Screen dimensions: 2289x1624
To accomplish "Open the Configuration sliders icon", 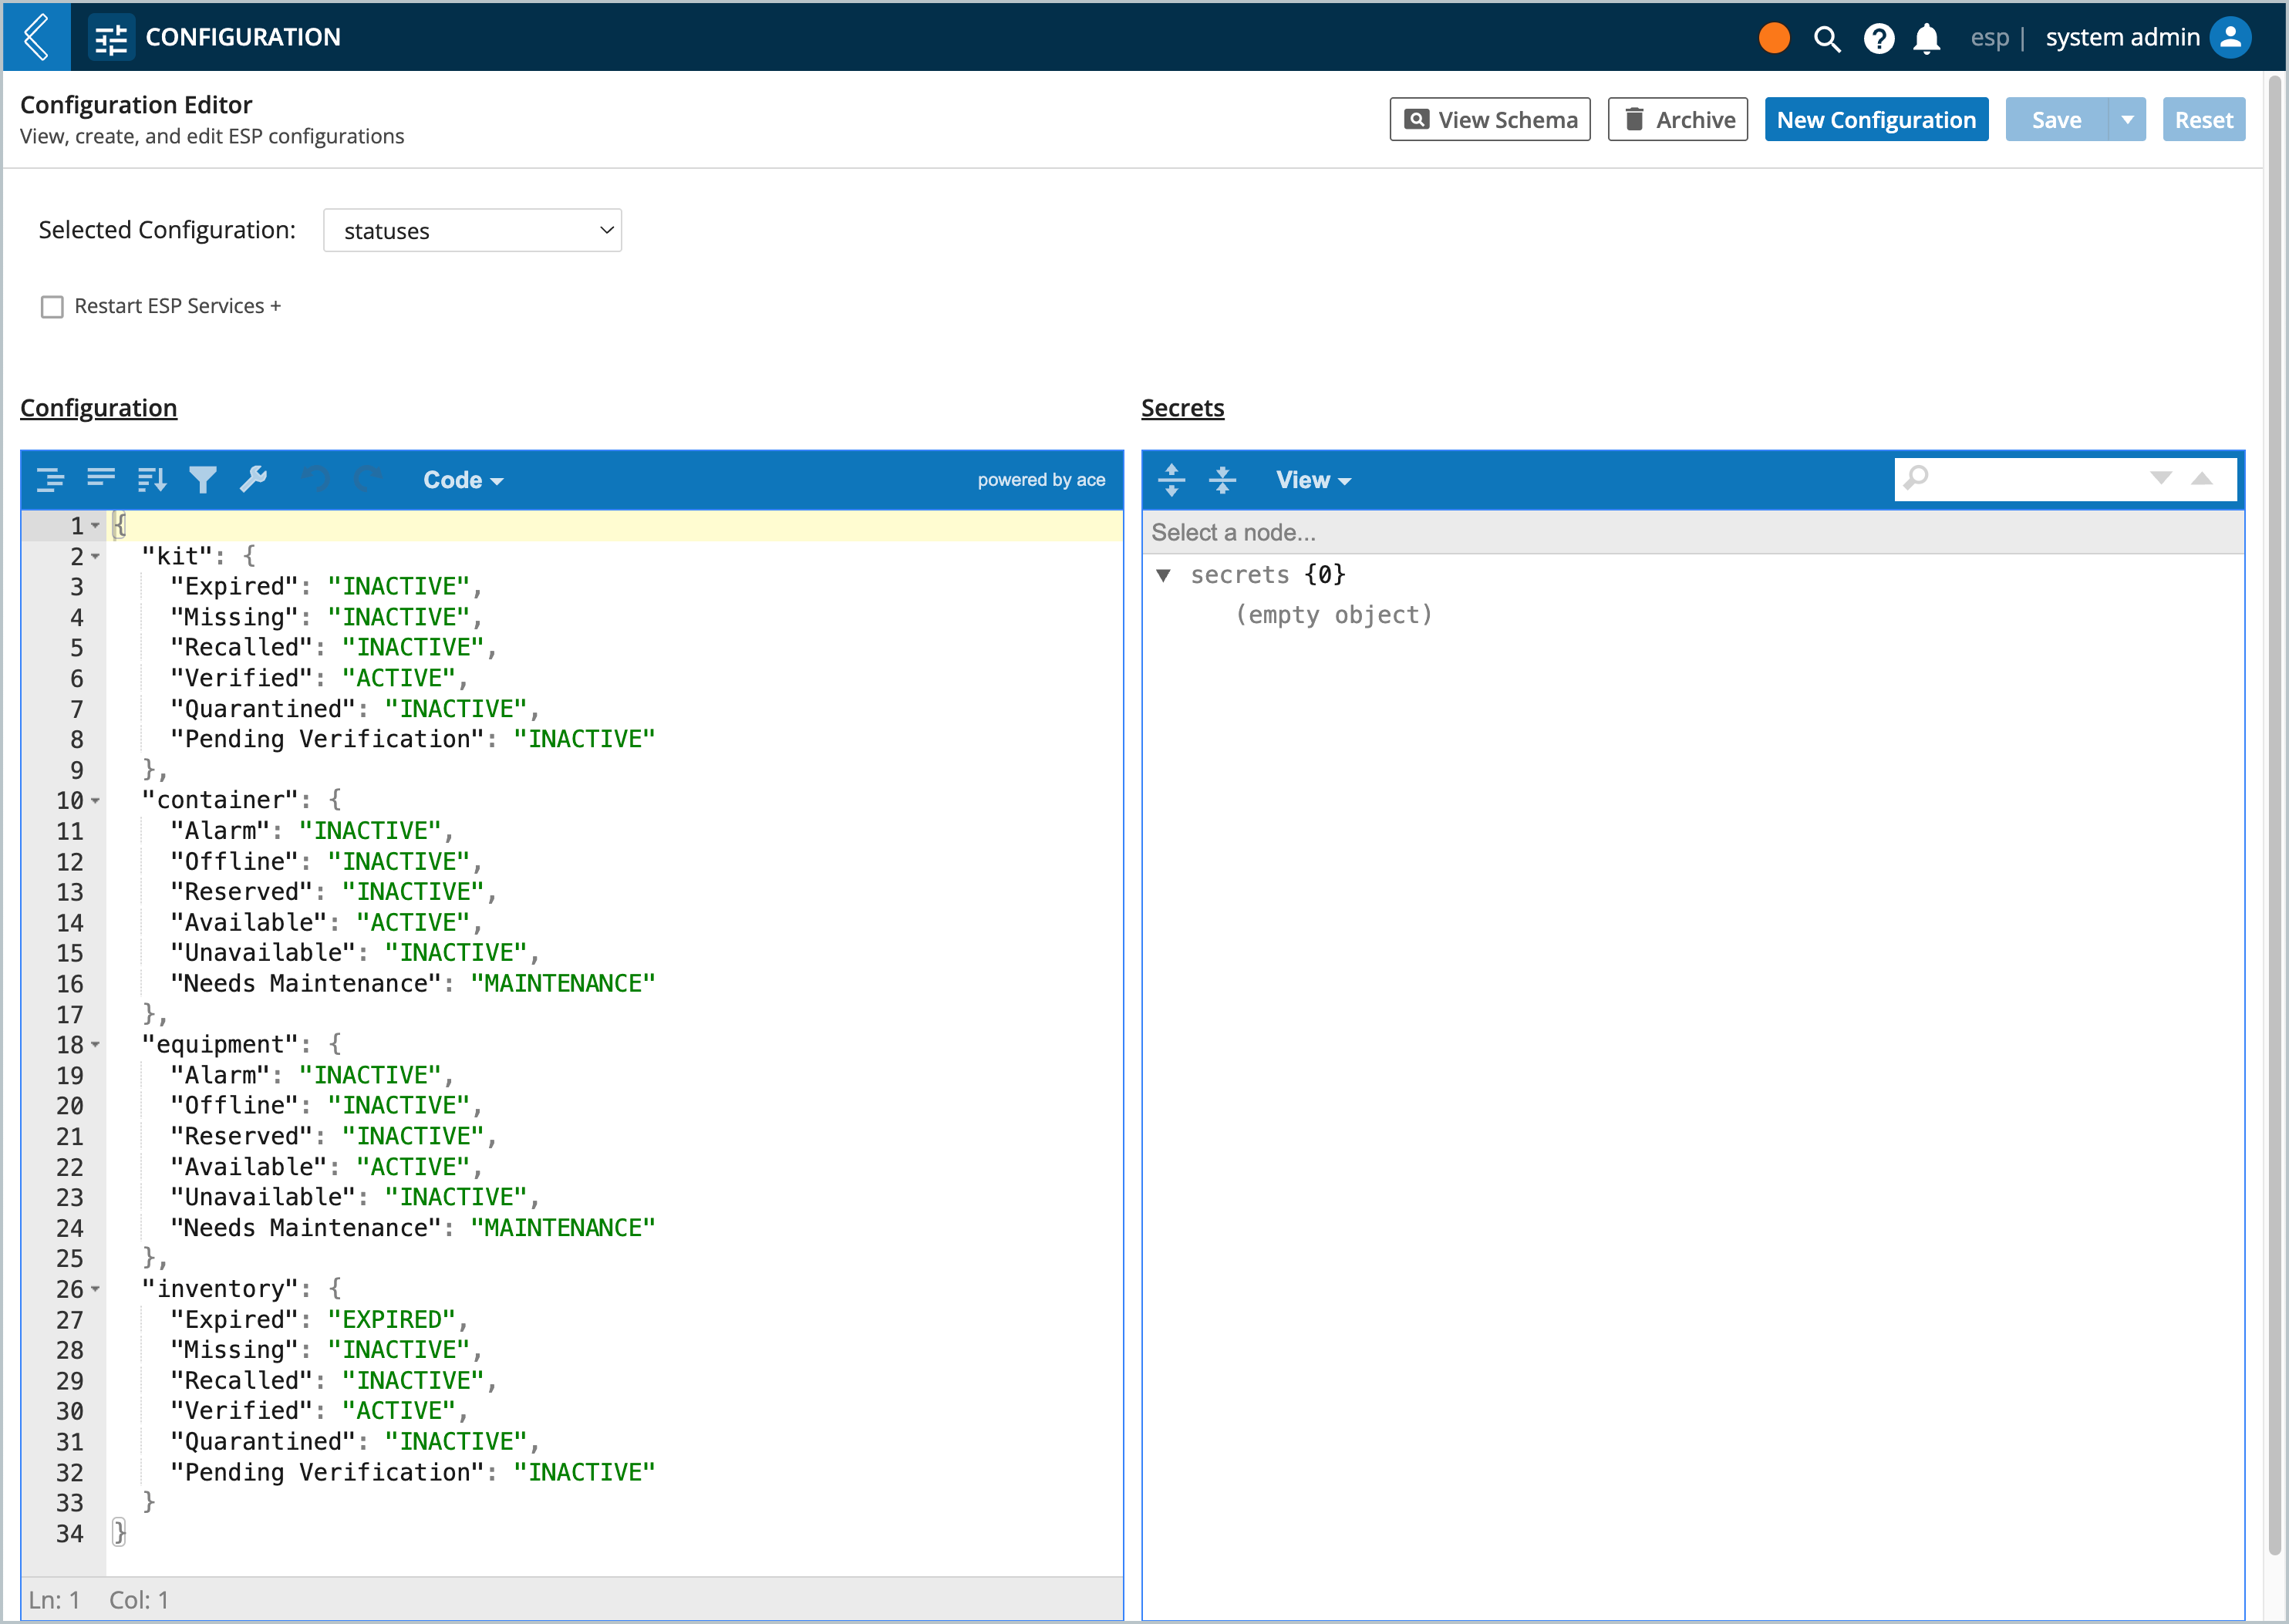I will tap(111, 38).
